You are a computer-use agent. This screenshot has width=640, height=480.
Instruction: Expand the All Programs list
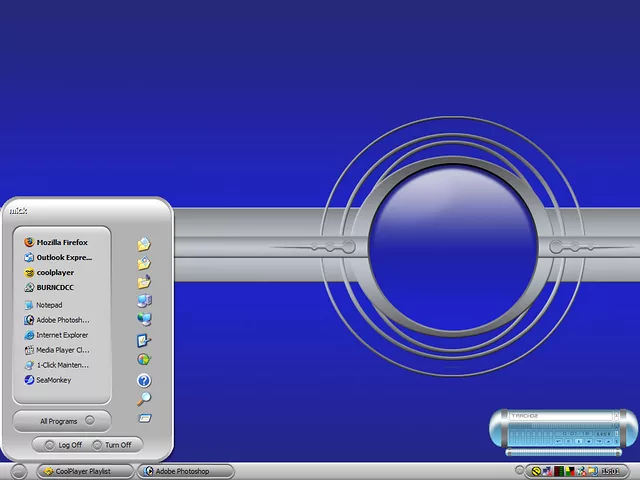click(62, 421)
